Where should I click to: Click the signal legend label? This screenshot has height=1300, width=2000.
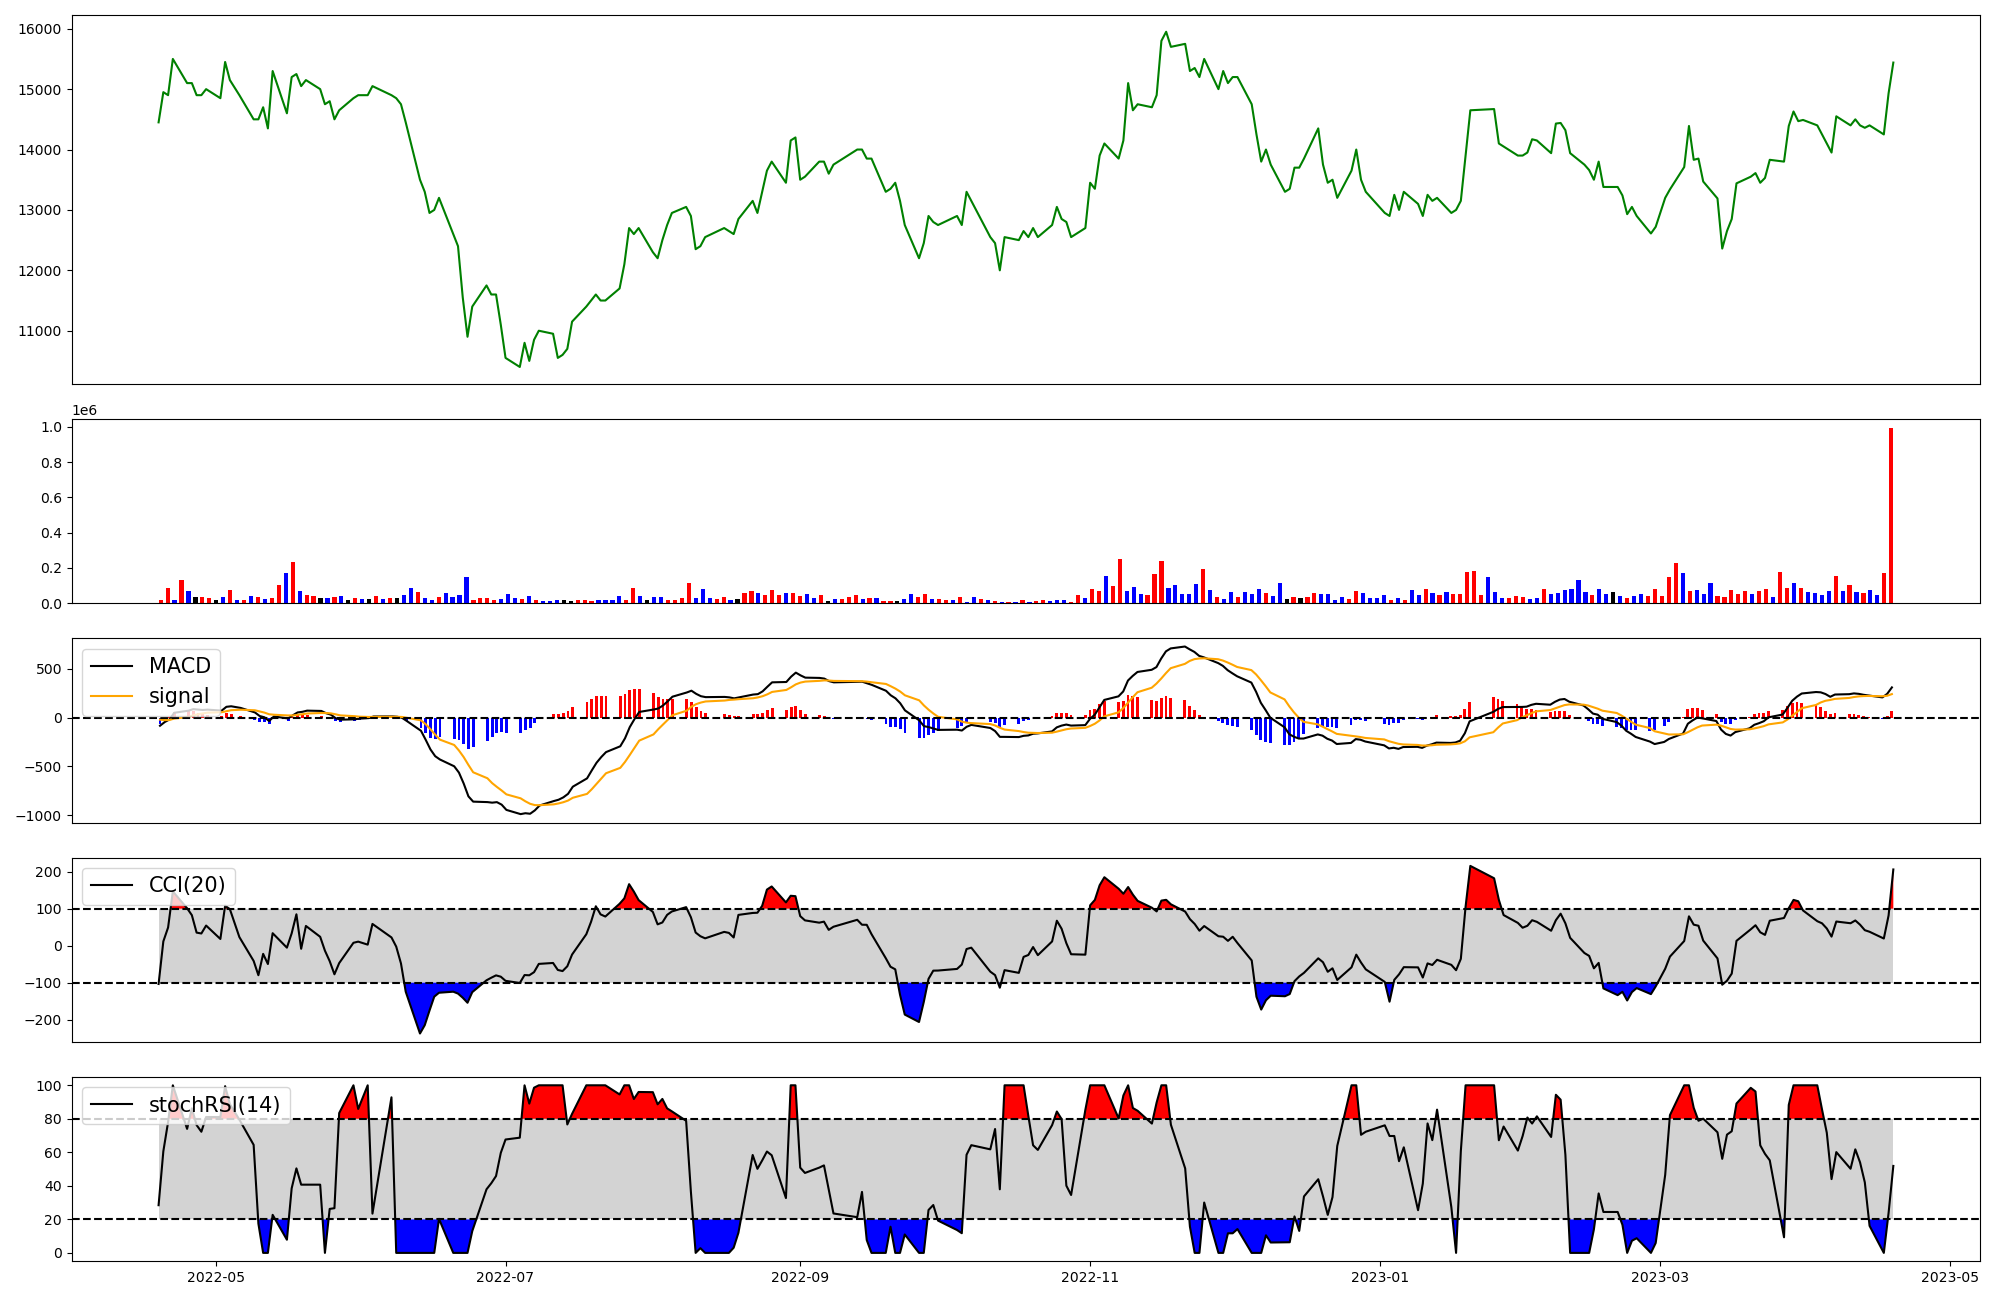pos(179,696)
